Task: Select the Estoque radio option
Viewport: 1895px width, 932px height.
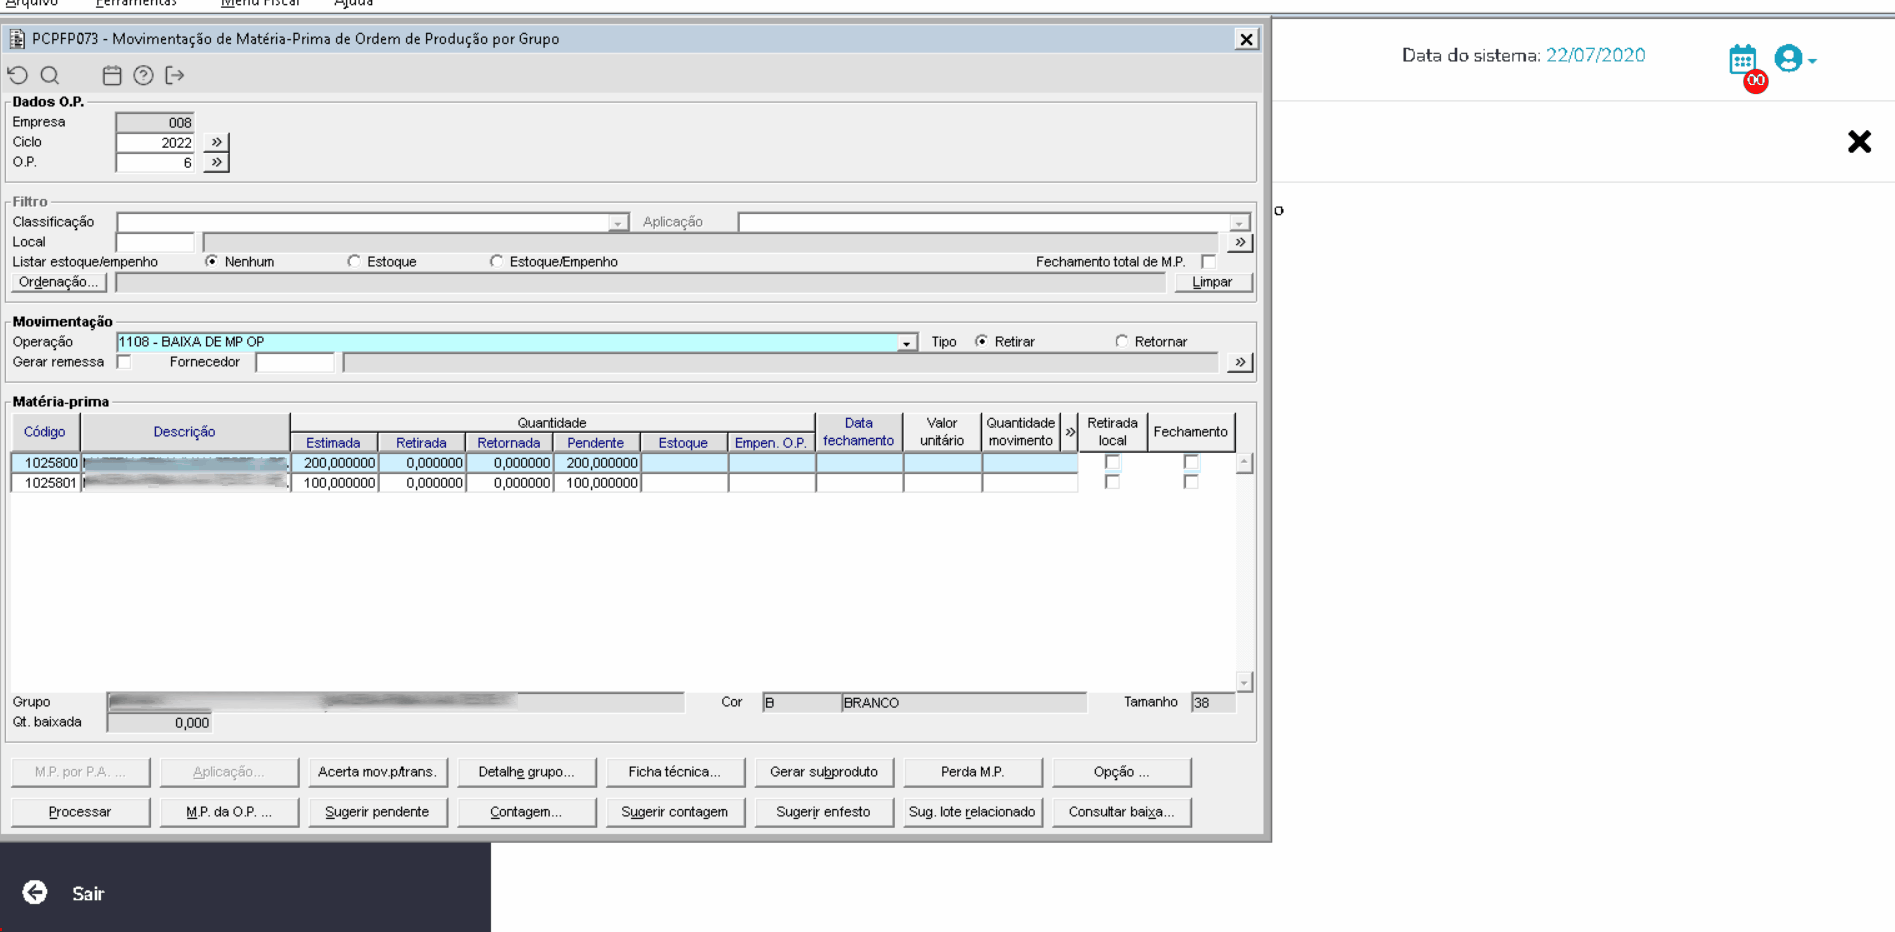Action: pyautogui.click(x=354, y=261)
